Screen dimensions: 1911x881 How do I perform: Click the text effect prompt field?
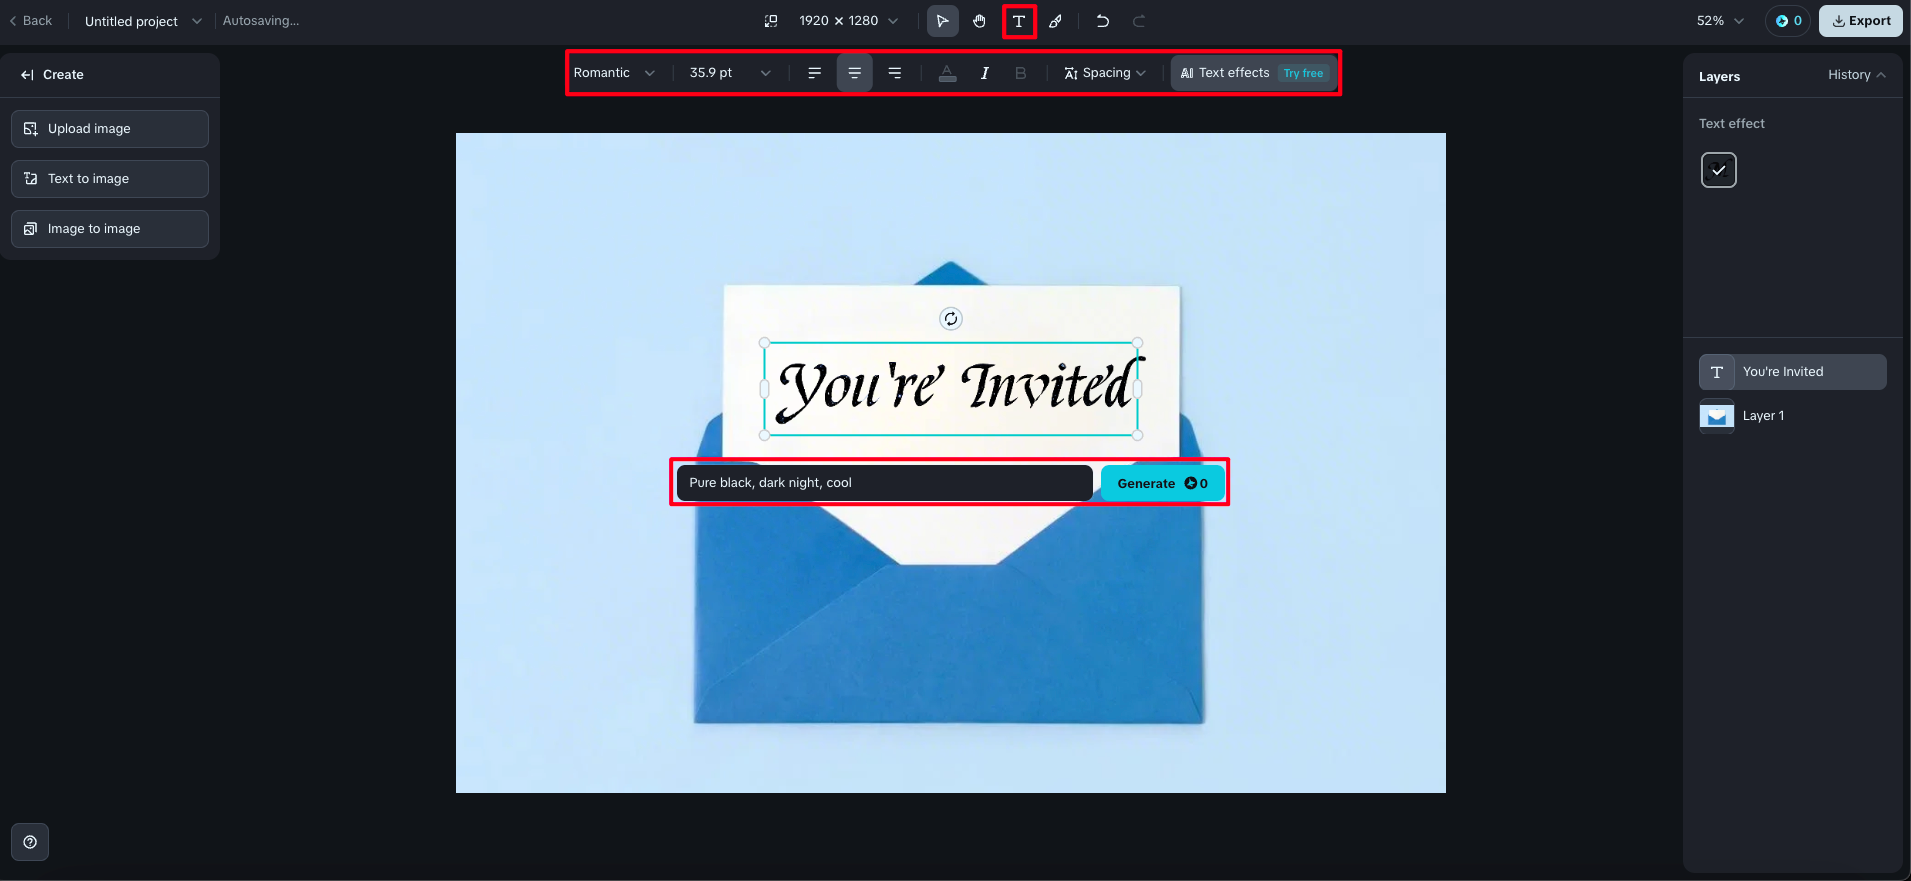[x=885, y=483]
